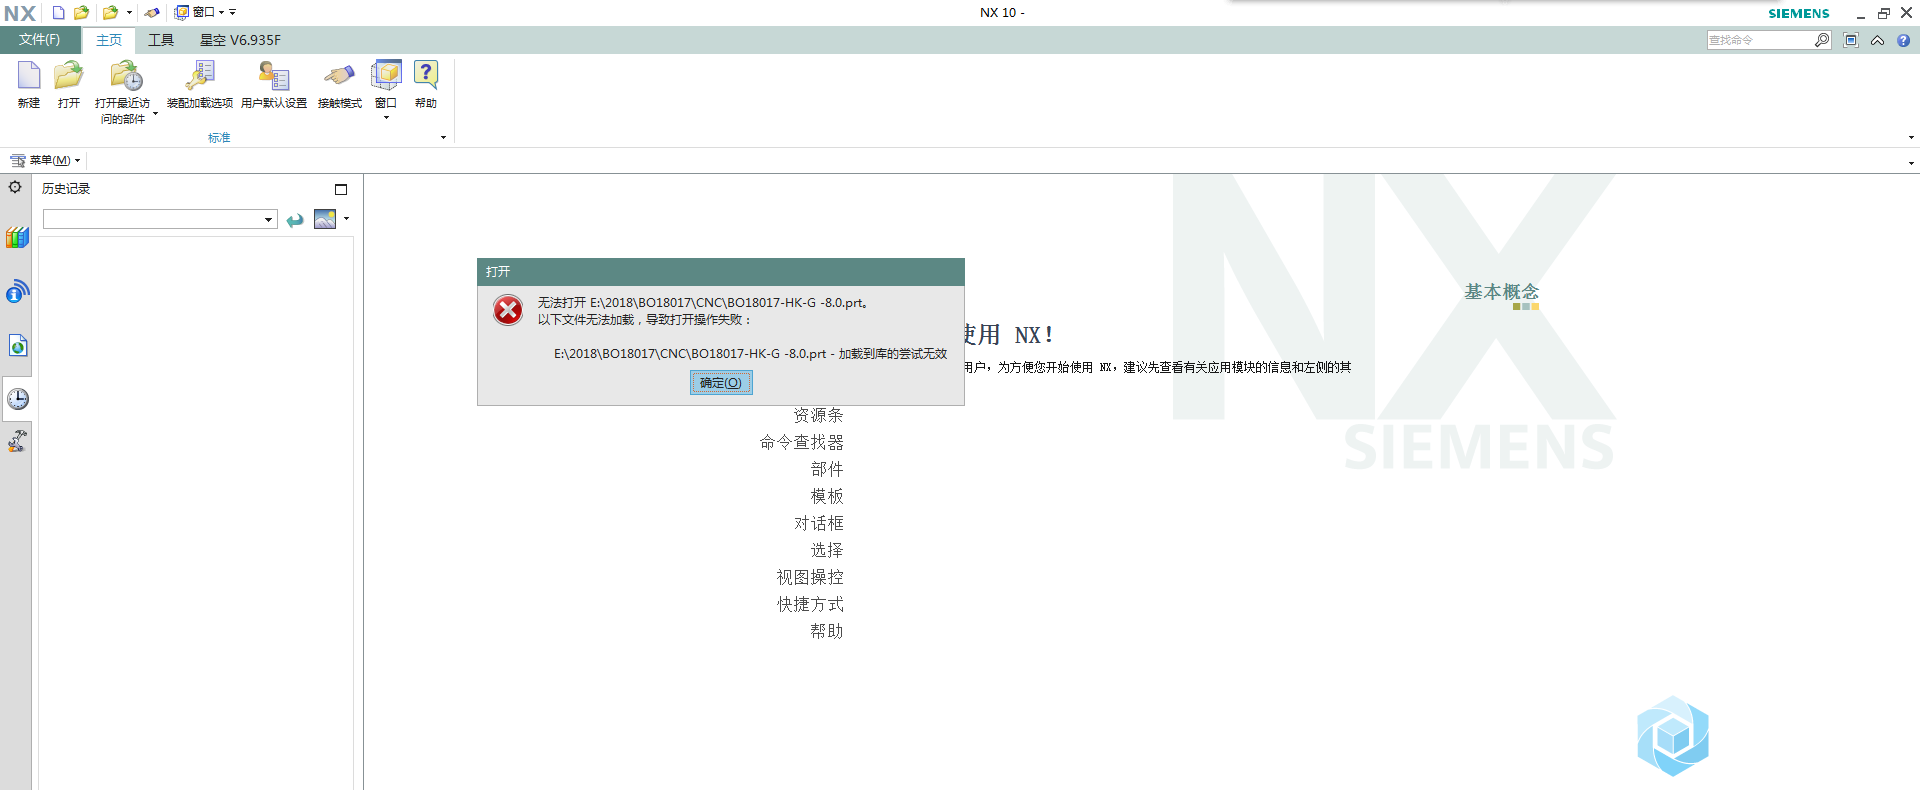Click the 打开 dialog title bar
Viewport: 1920px width, 790px height.
[x=721, y=272]
